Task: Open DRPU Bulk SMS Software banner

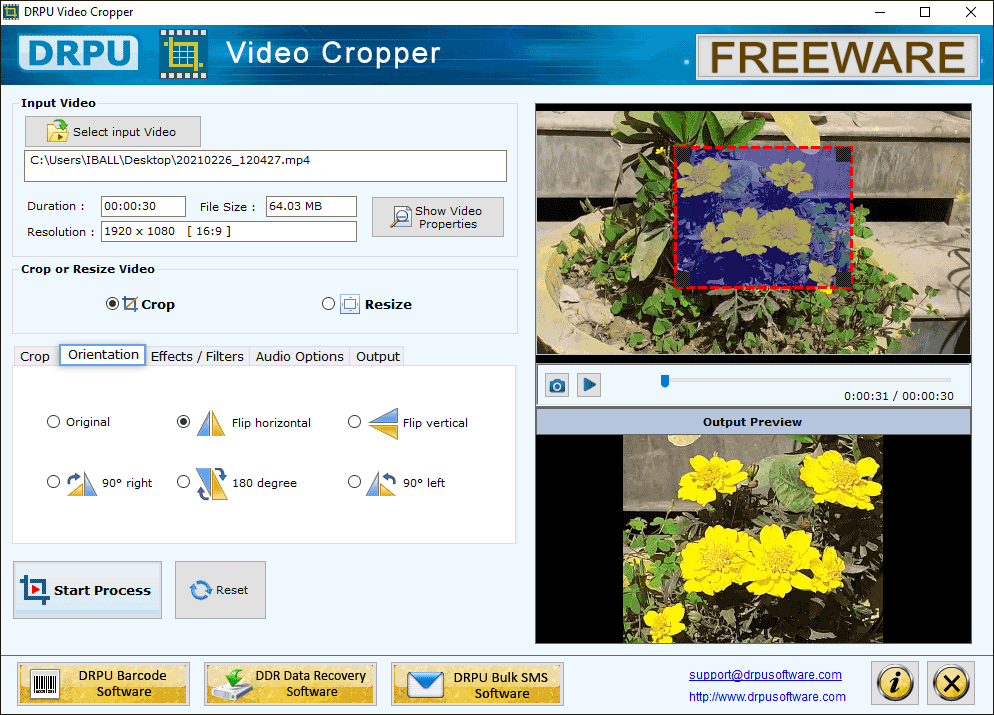Action: pyautogui.click(x=477, y=684)
